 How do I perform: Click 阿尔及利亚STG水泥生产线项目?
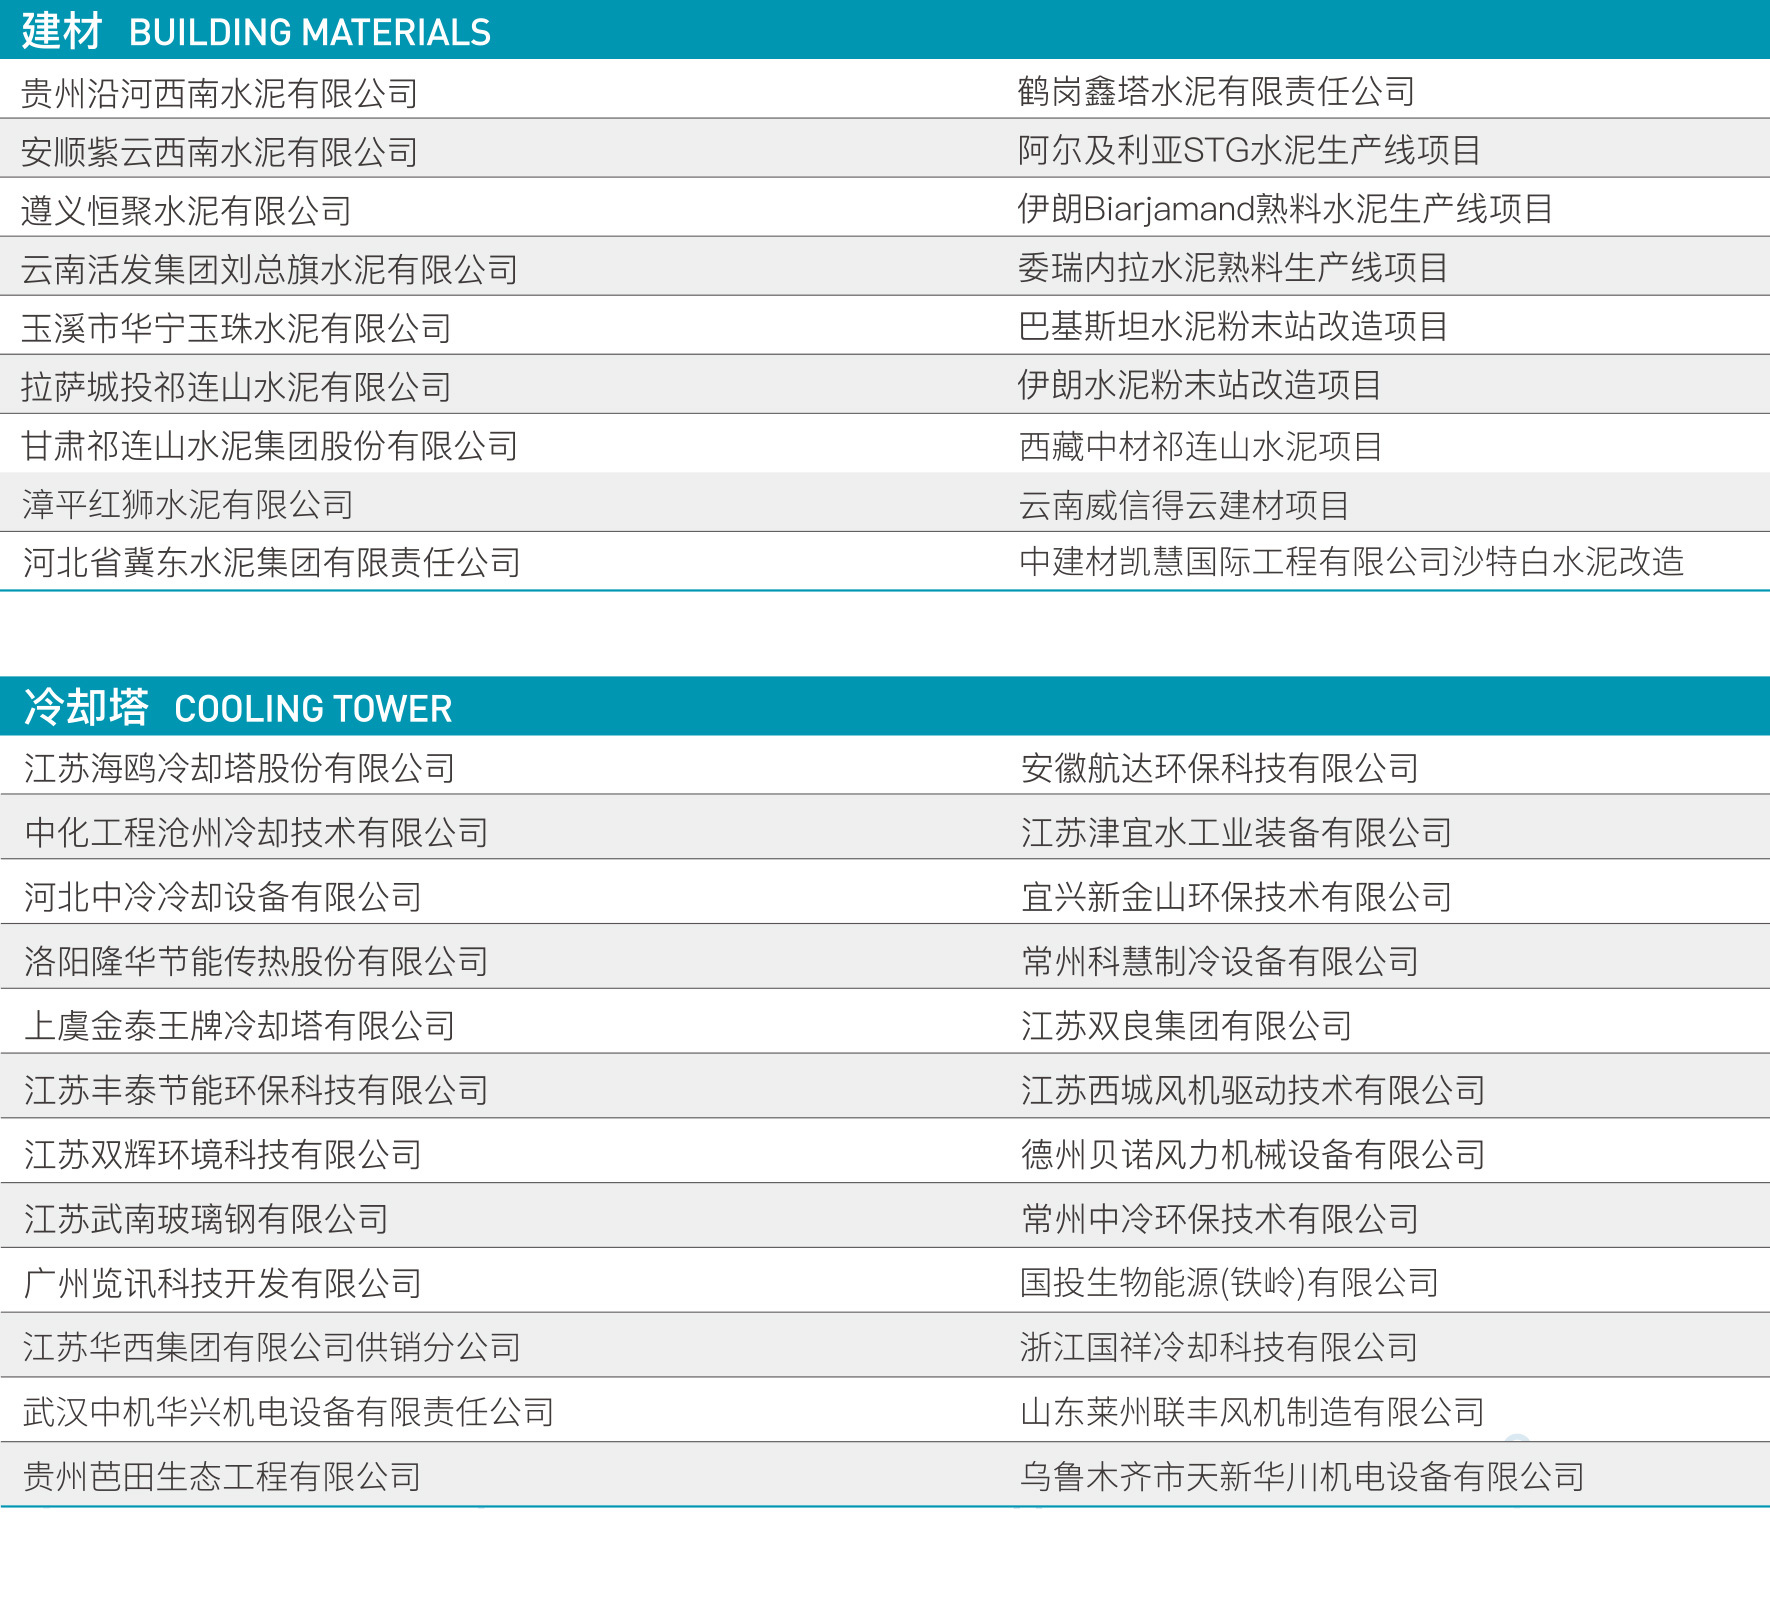(1250, 150)
